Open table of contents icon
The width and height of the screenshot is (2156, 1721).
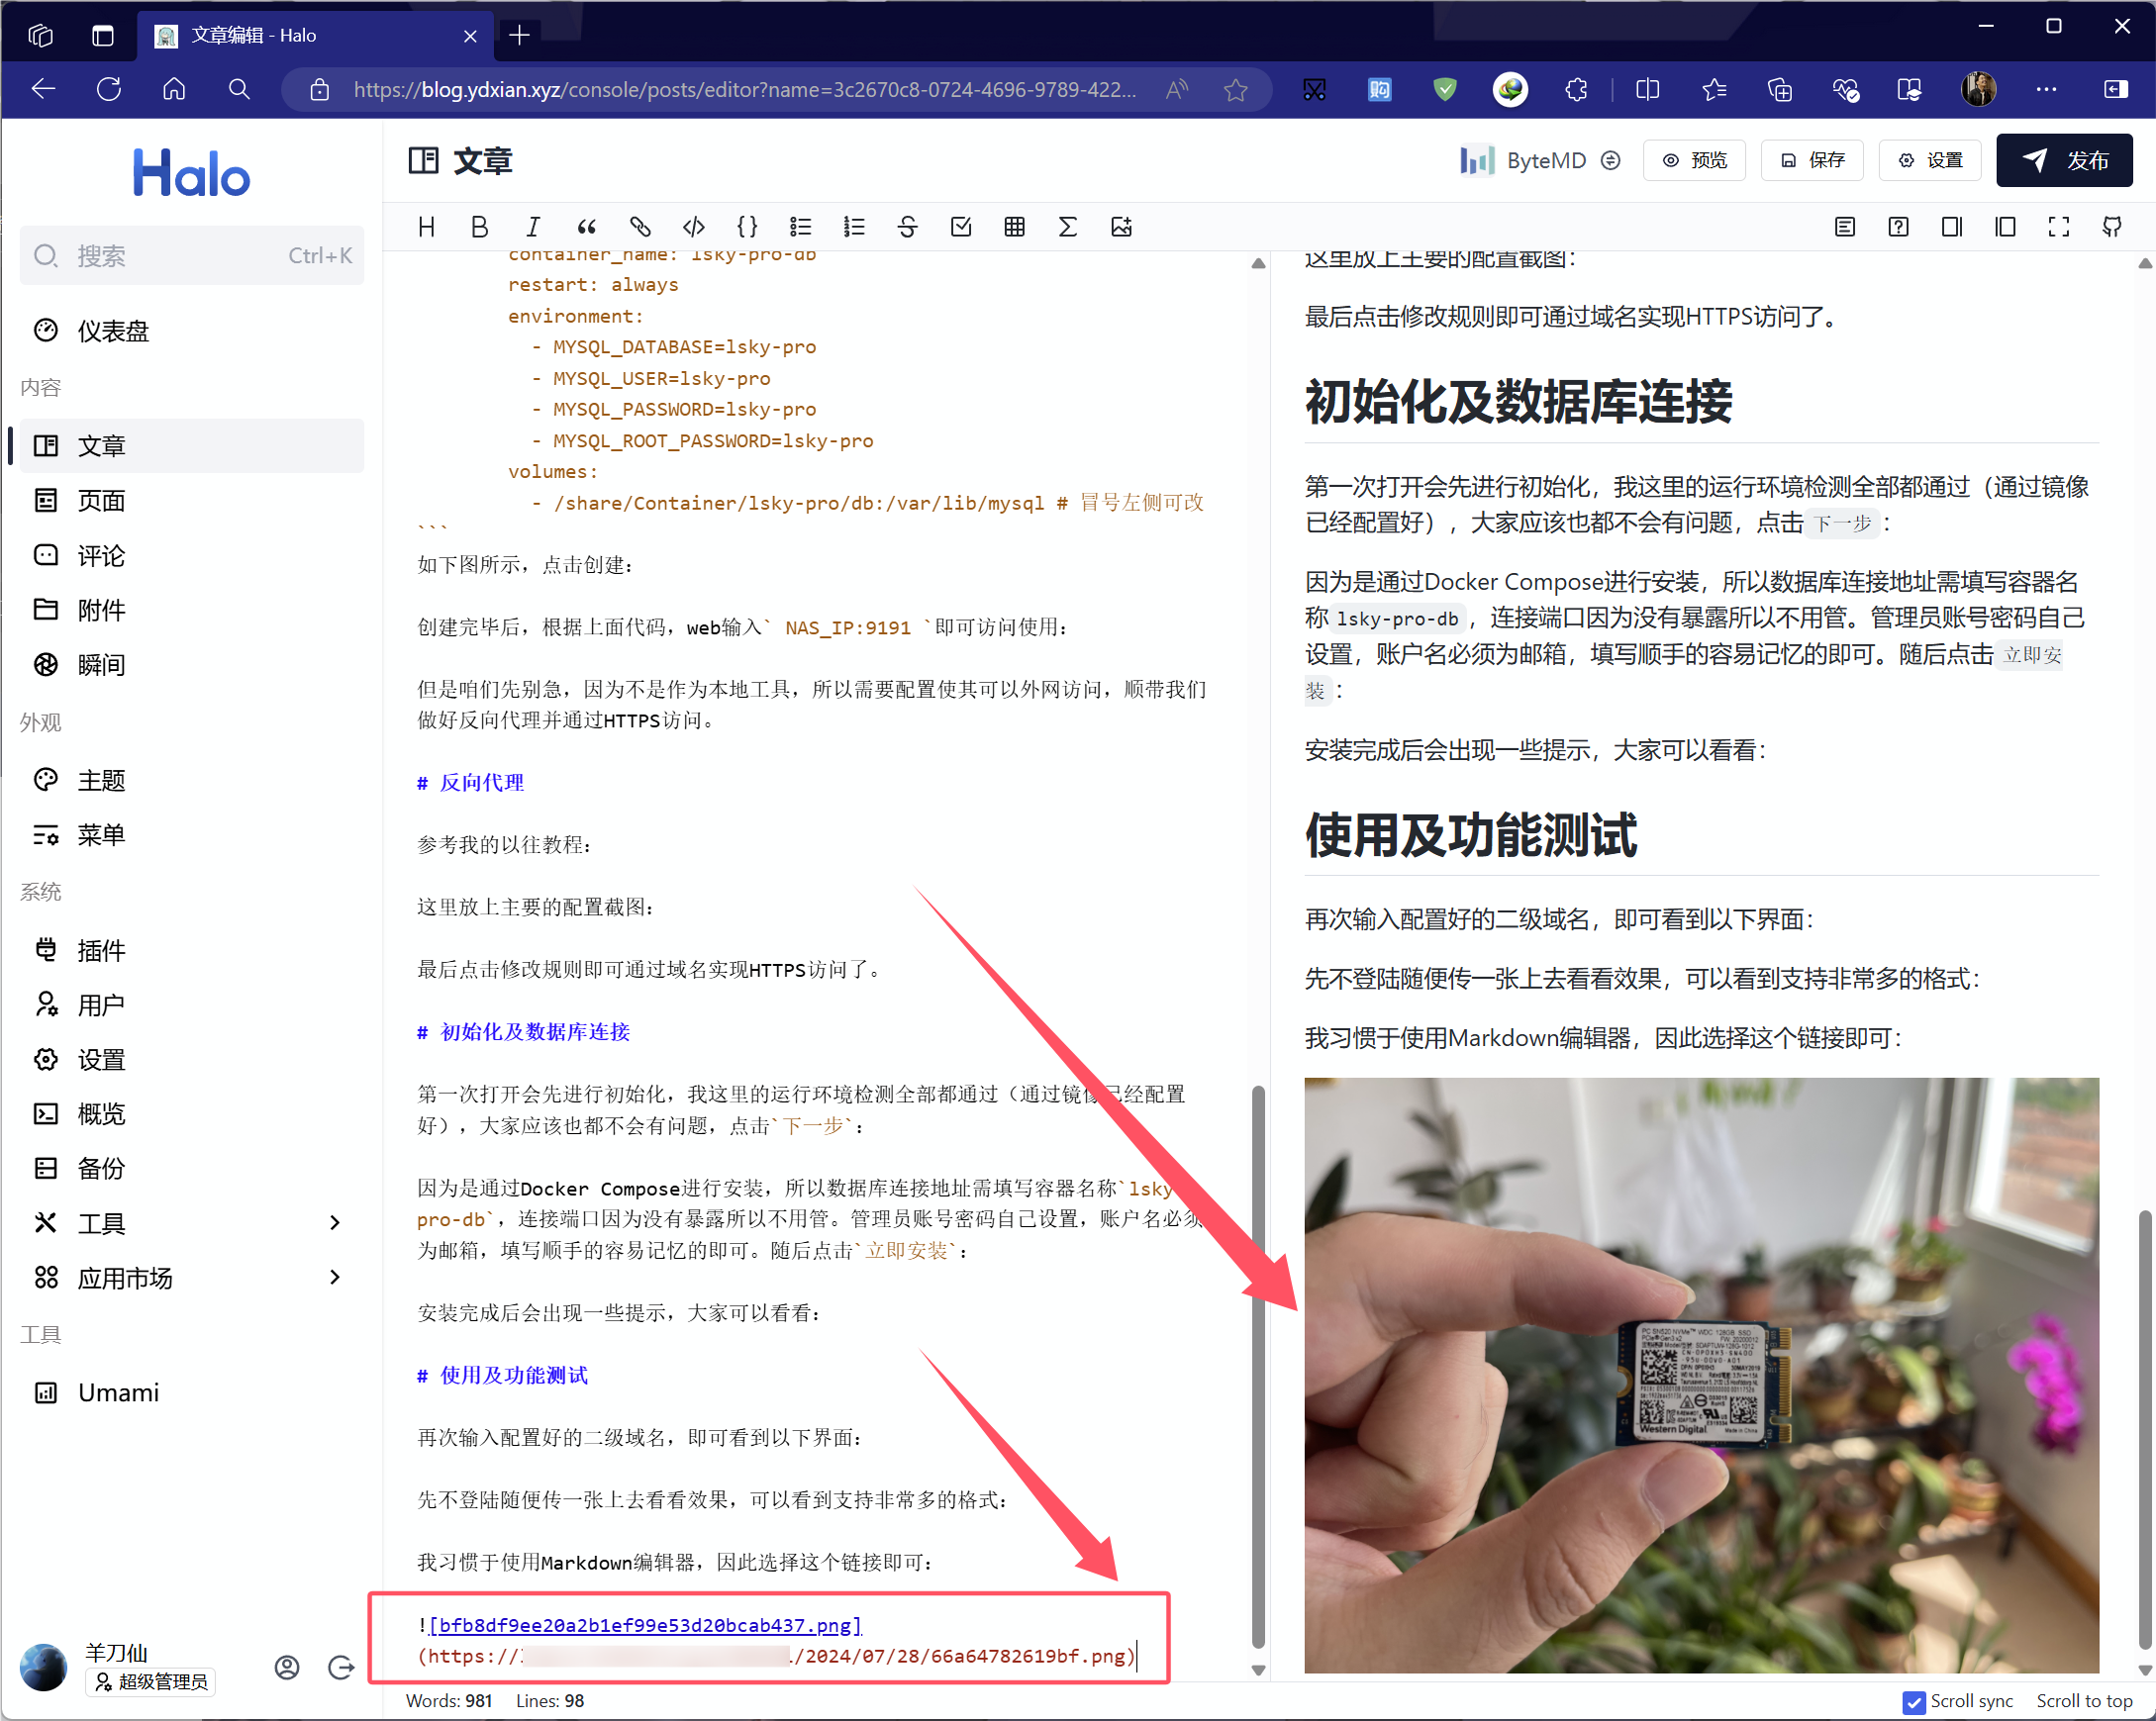tap(1845, 227)
